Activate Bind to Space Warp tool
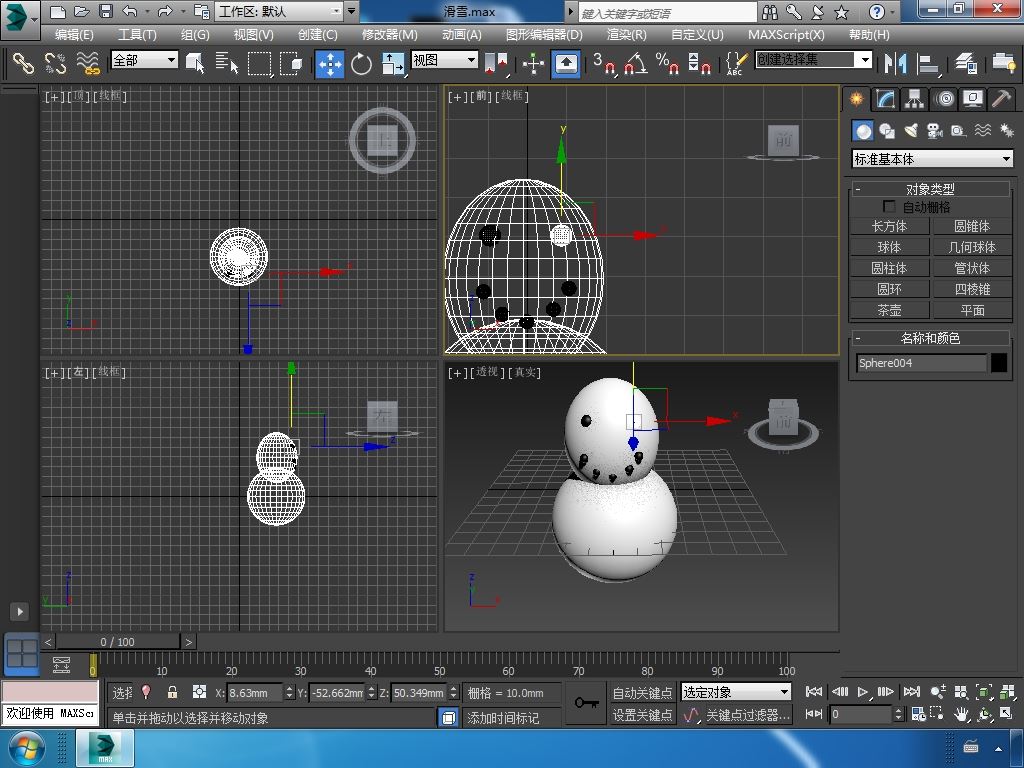The height and width of the screenshot is (768, 1024). point(88,63)
